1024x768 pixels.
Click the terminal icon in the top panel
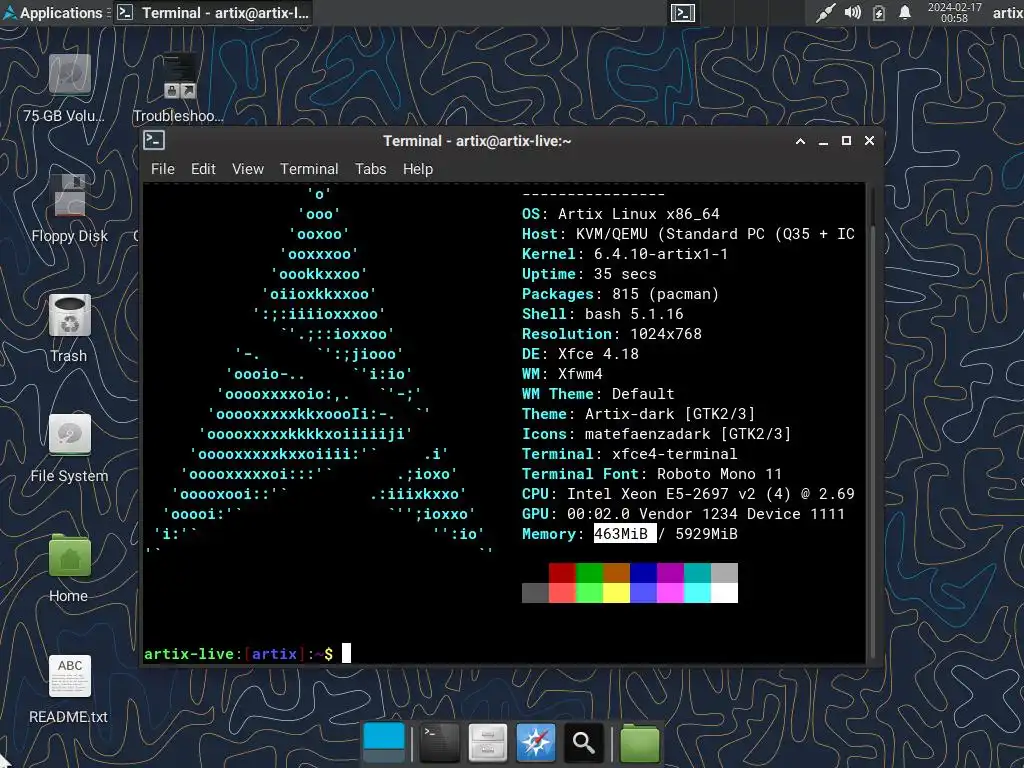pyautogui.click(x=682, y=12)
